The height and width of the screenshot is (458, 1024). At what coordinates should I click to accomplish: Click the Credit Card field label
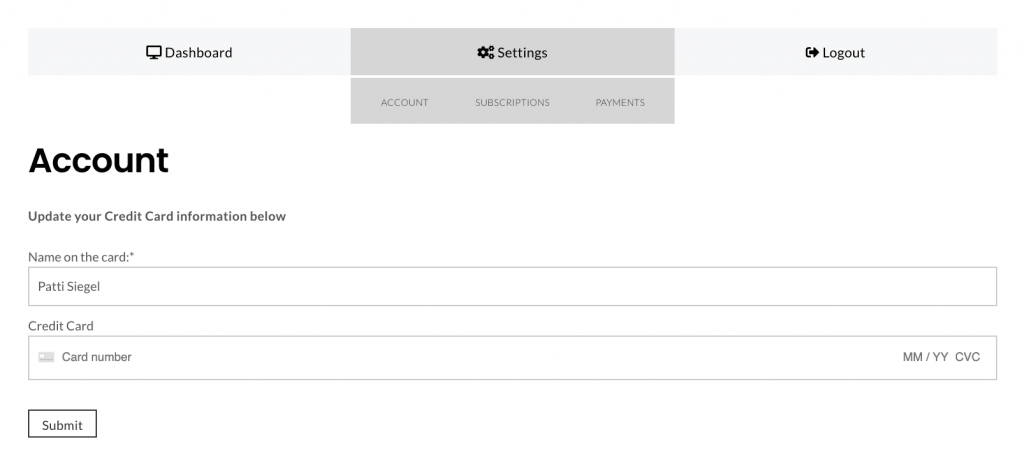pyautogui.click(x=61, y=325)
